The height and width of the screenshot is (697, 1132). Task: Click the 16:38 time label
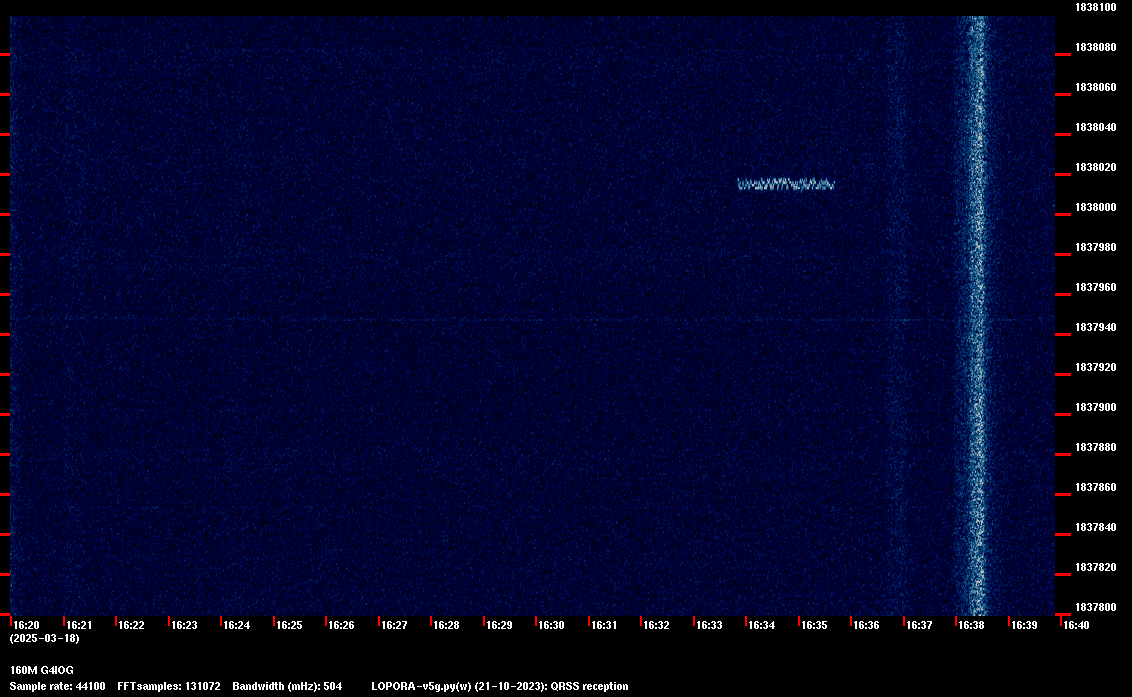(x=971, y=625)
